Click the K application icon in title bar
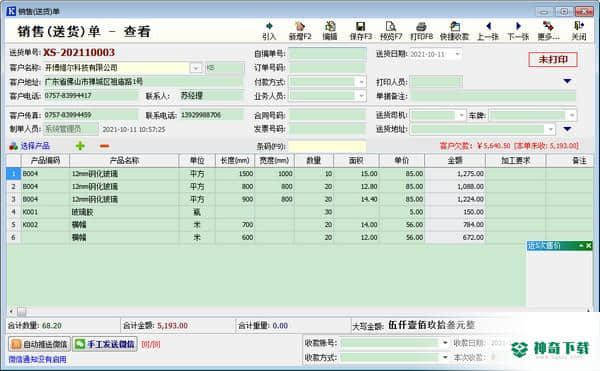 [11, 11]
